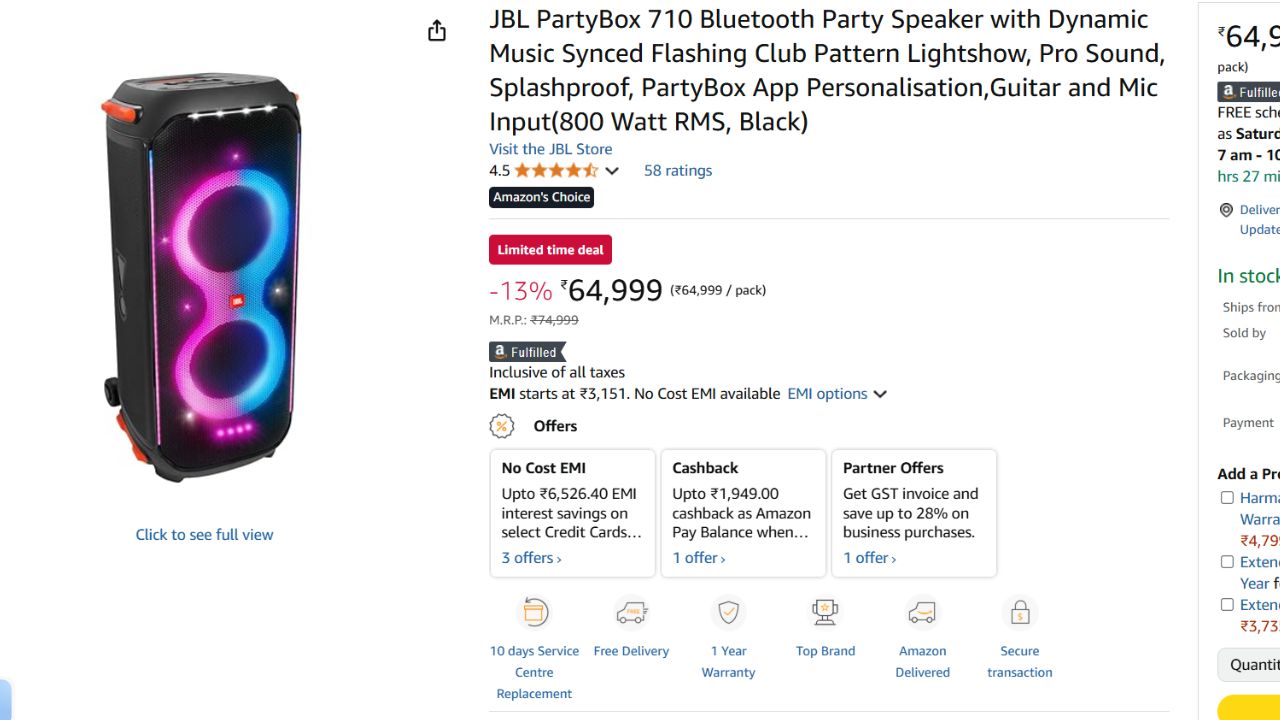
Task: Click the 10 days Service Centre Replacement icon
Action: [535, 612]
